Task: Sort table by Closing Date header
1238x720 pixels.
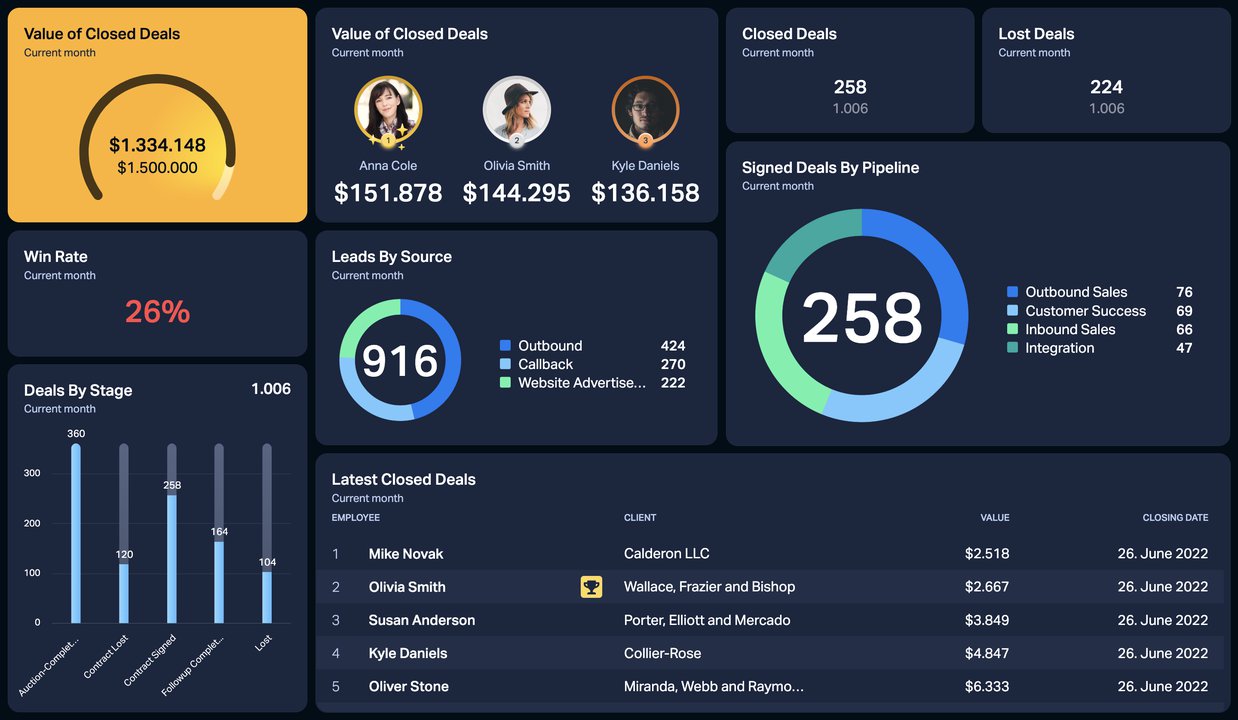Action: coord(1175,518)
